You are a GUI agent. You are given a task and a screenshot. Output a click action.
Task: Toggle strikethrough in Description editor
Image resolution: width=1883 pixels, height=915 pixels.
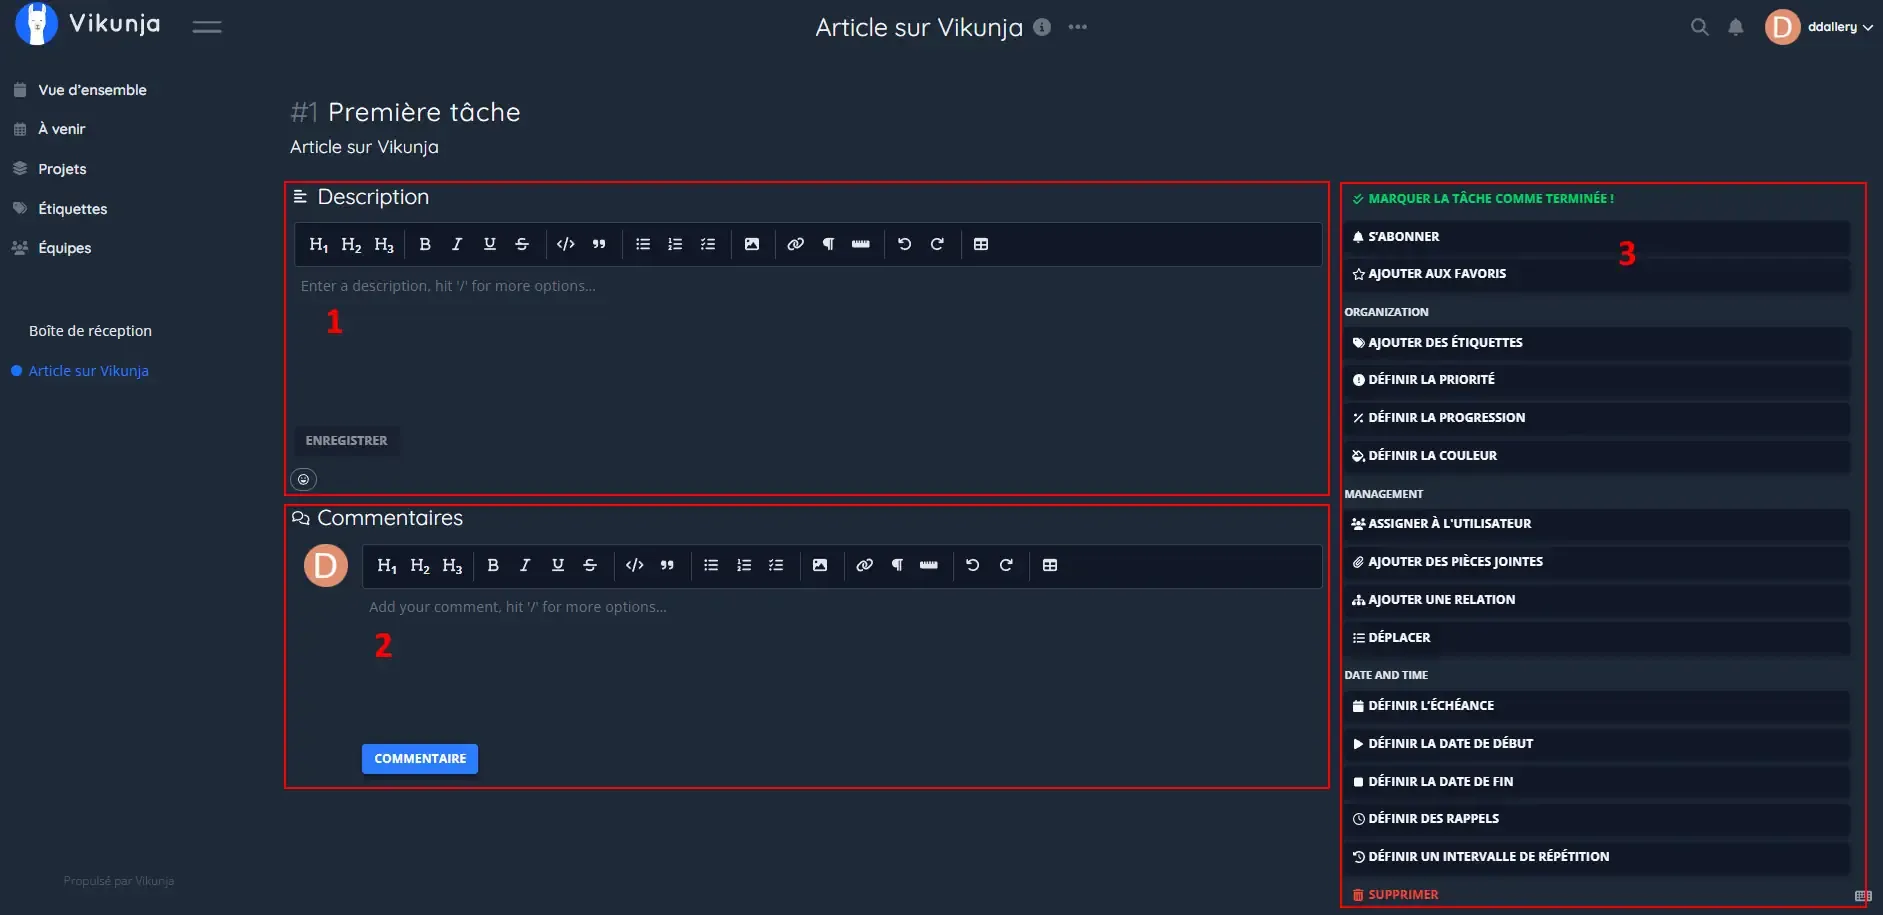point(522,244)
